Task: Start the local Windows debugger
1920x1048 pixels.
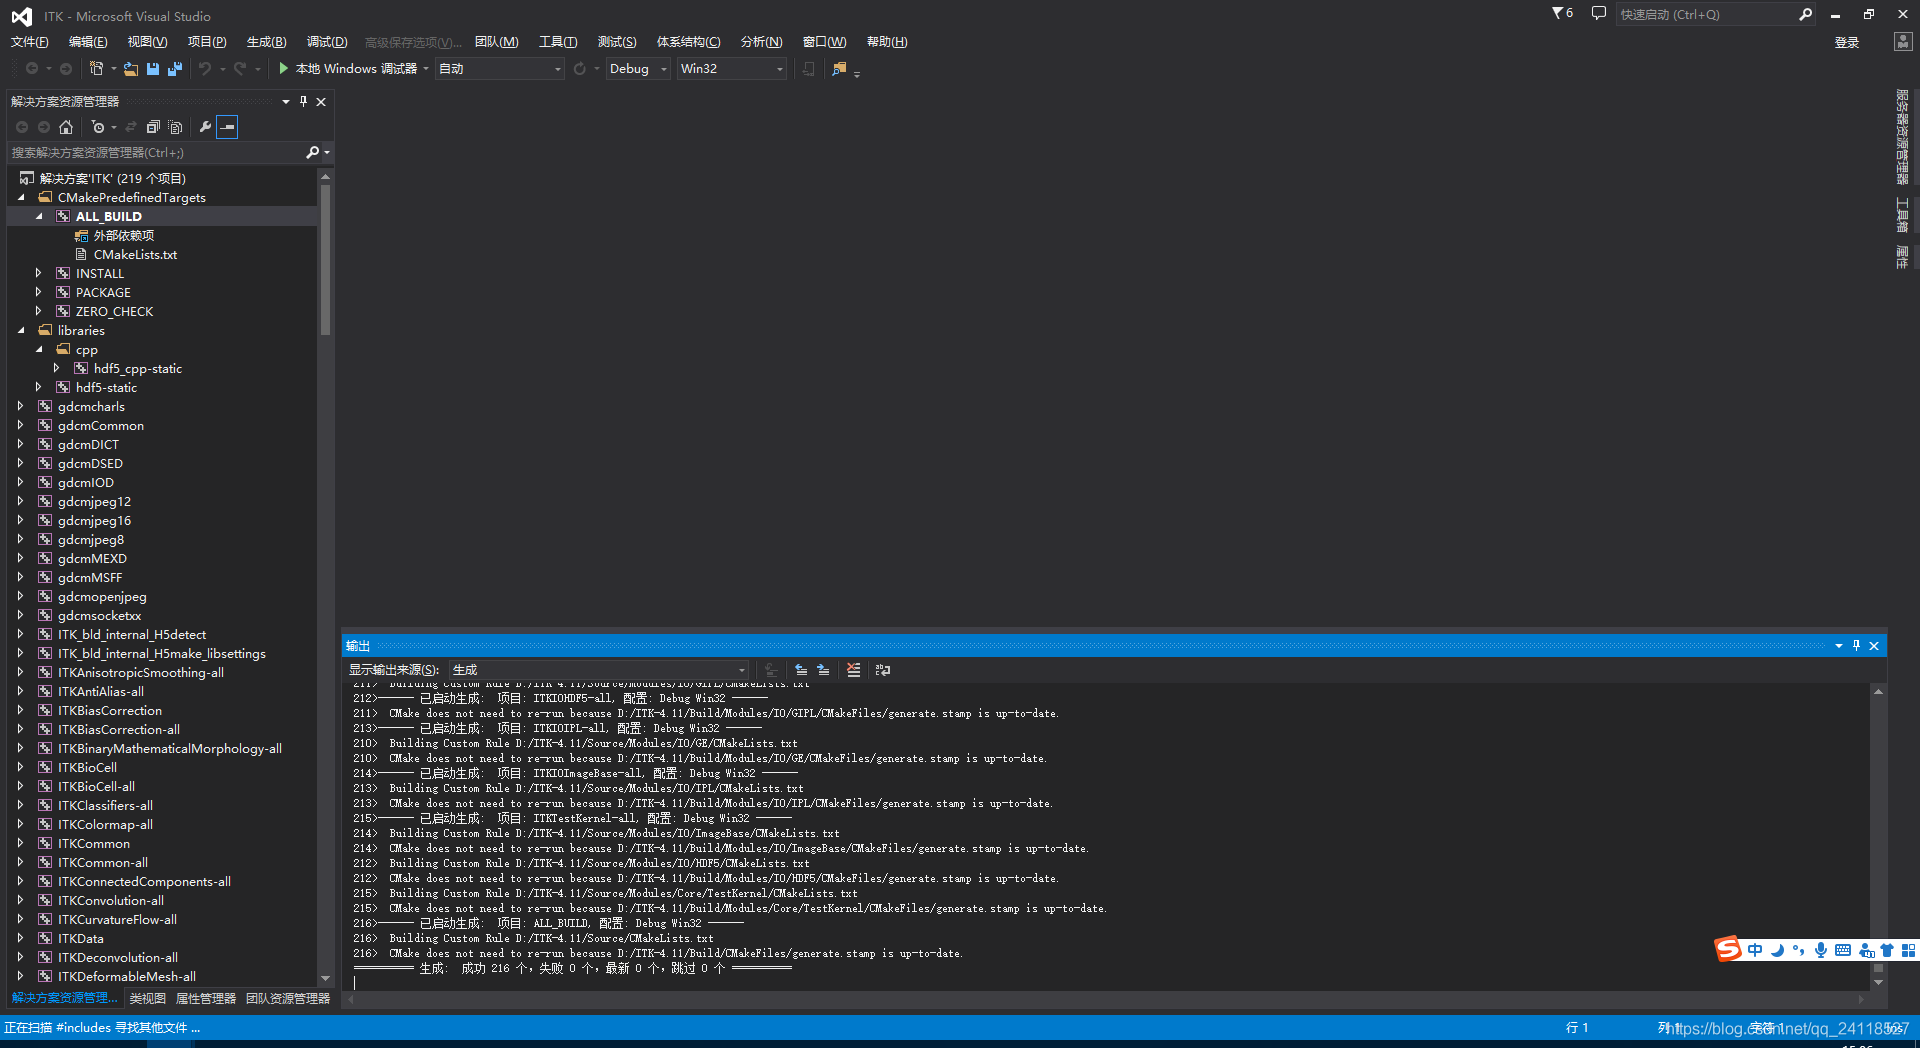Action: [x=347, y=68]
